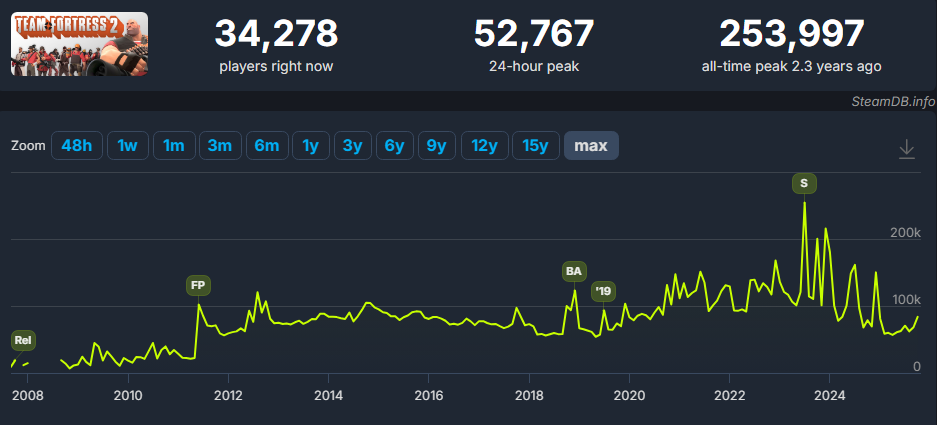Click the max zoom button
The width and height of the screenshot is (937, 425).
591,146
